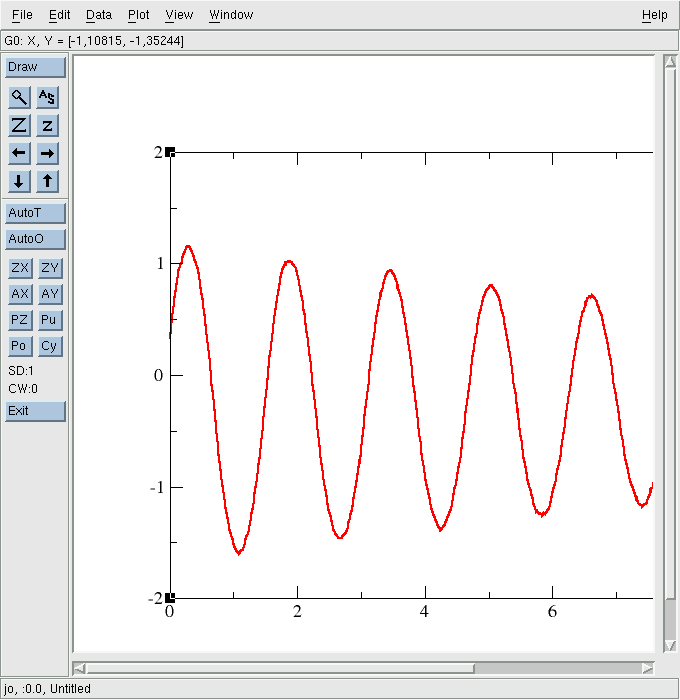Click the Cy cycle button

point(48,346)
